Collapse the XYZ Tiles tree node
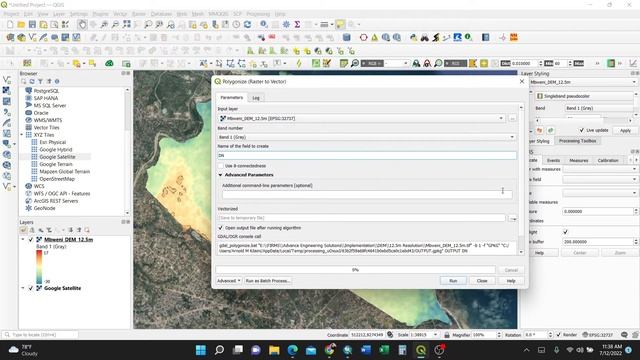This screenshot has width=640, height=360. pos(22,135)
